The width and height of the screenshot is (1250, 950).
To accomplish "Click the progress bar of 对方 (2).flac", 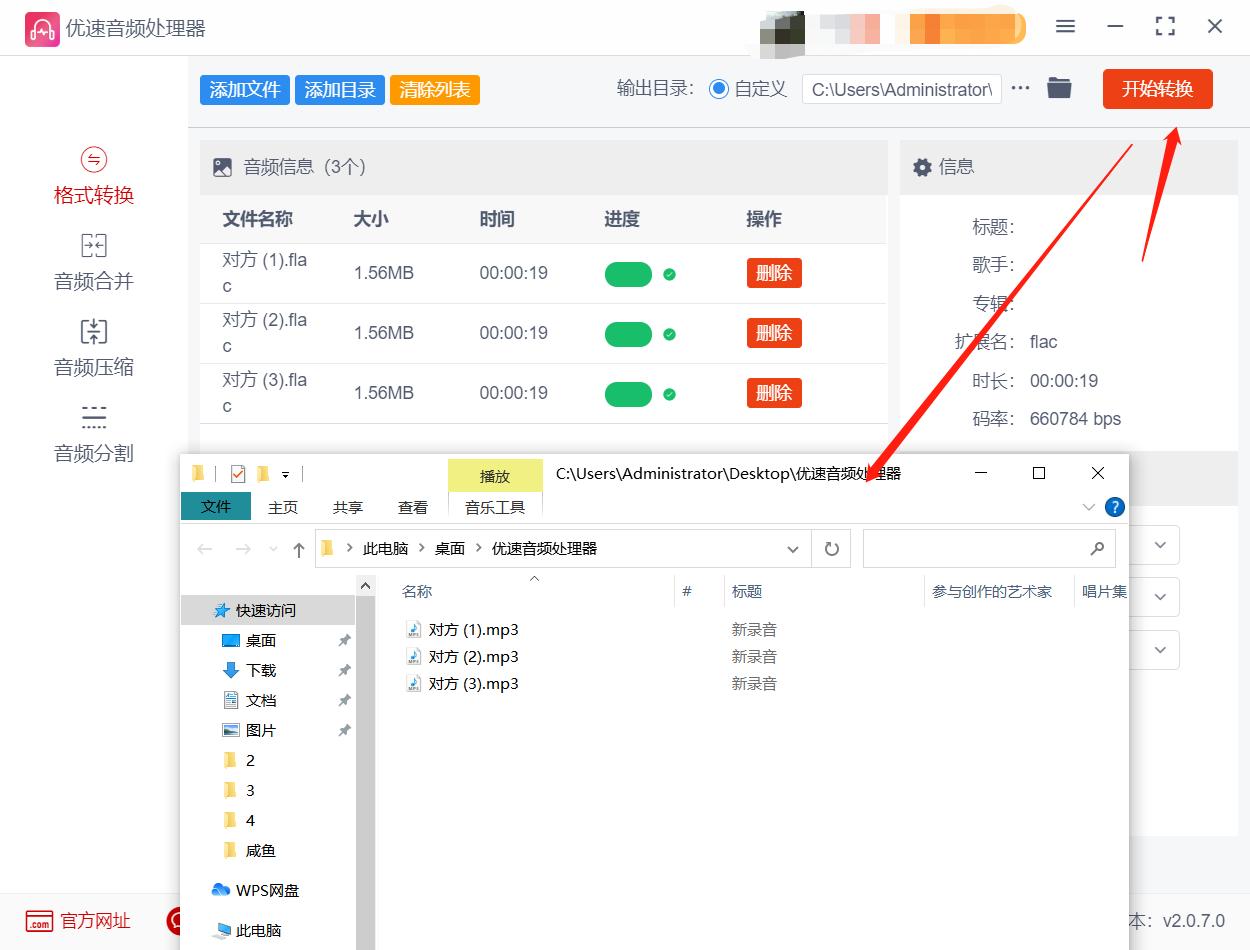I will (x=628, y=333).
